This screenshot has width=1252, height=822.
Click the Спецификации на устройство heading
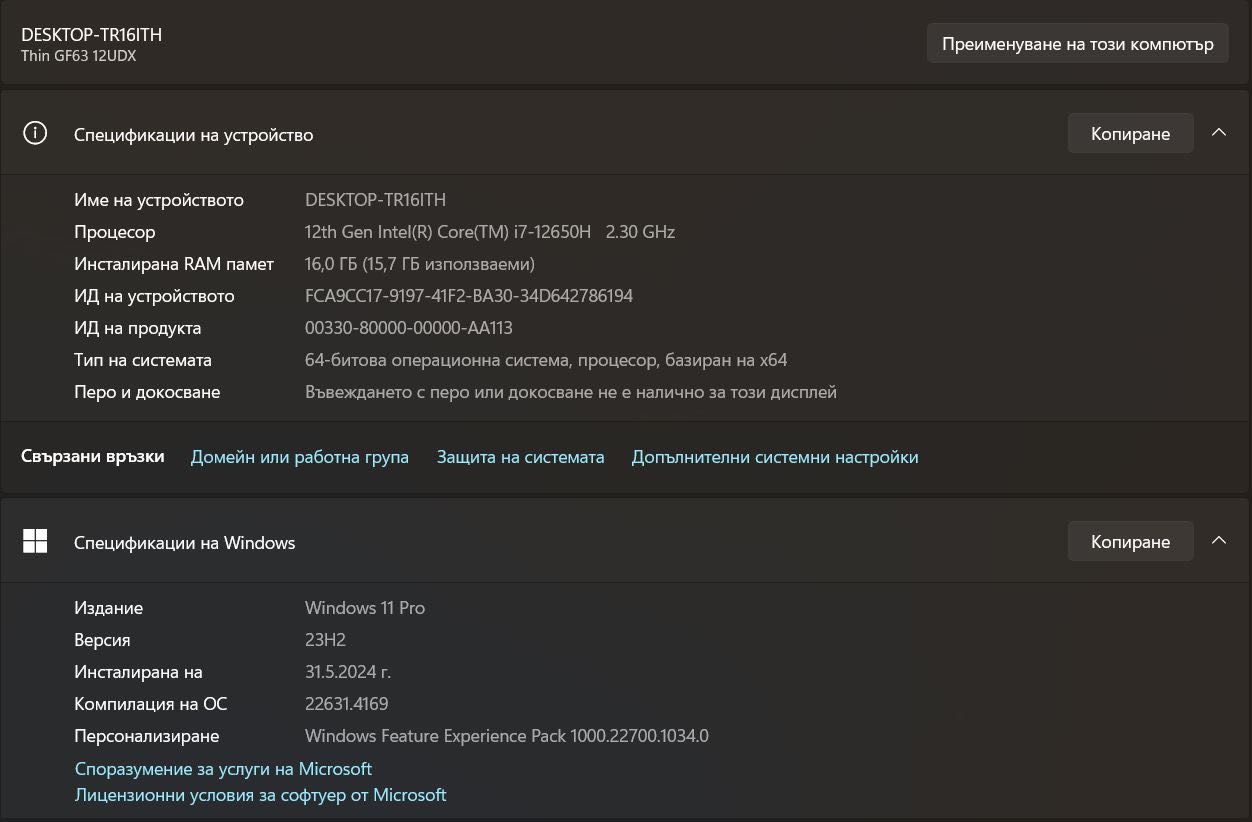(x=193, y=134)
